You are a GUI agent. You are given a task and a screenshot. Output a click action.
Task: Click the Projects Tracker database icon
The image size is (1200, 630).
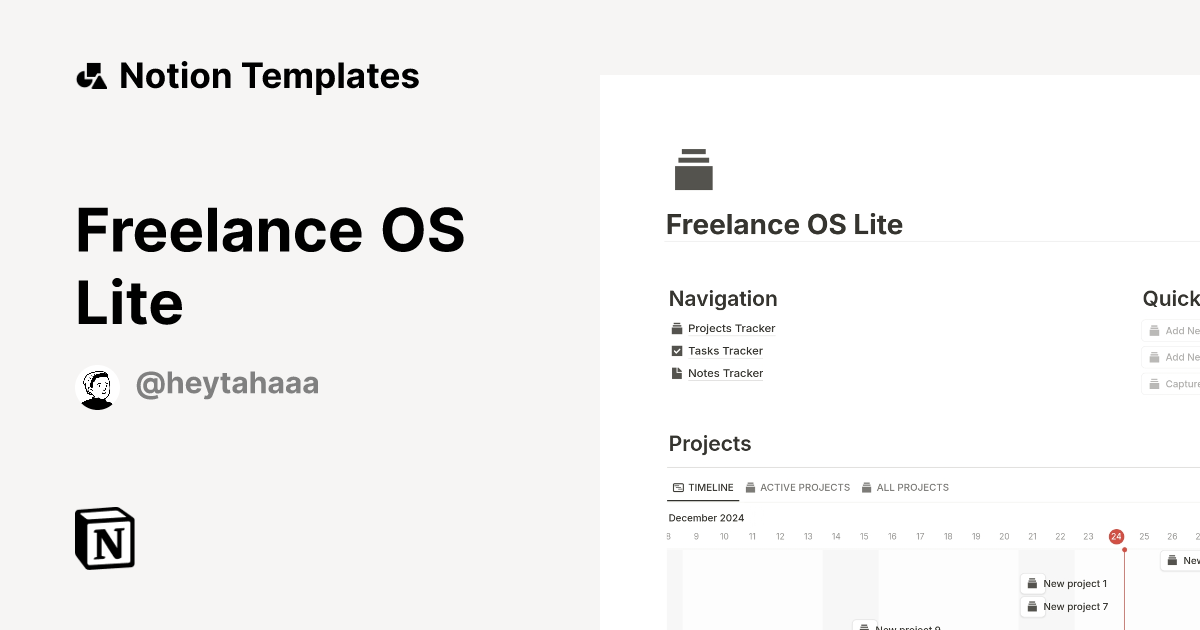click(x=677, y=328)
